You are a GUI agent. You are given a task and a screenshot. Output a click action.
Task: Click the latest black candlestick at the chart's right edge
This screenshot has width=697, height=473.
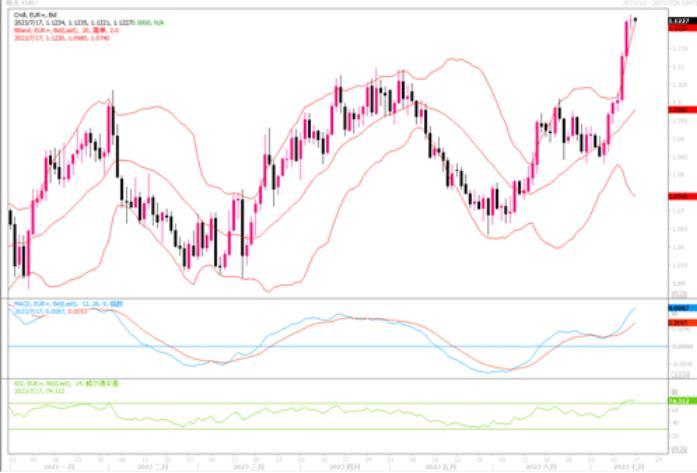click(635, 19)
